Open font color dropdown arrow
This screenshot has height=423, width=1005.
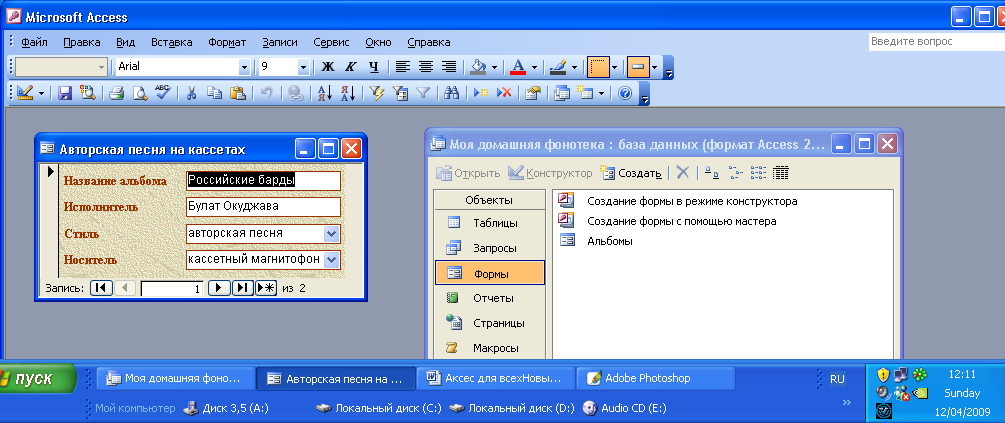point(534,67)
